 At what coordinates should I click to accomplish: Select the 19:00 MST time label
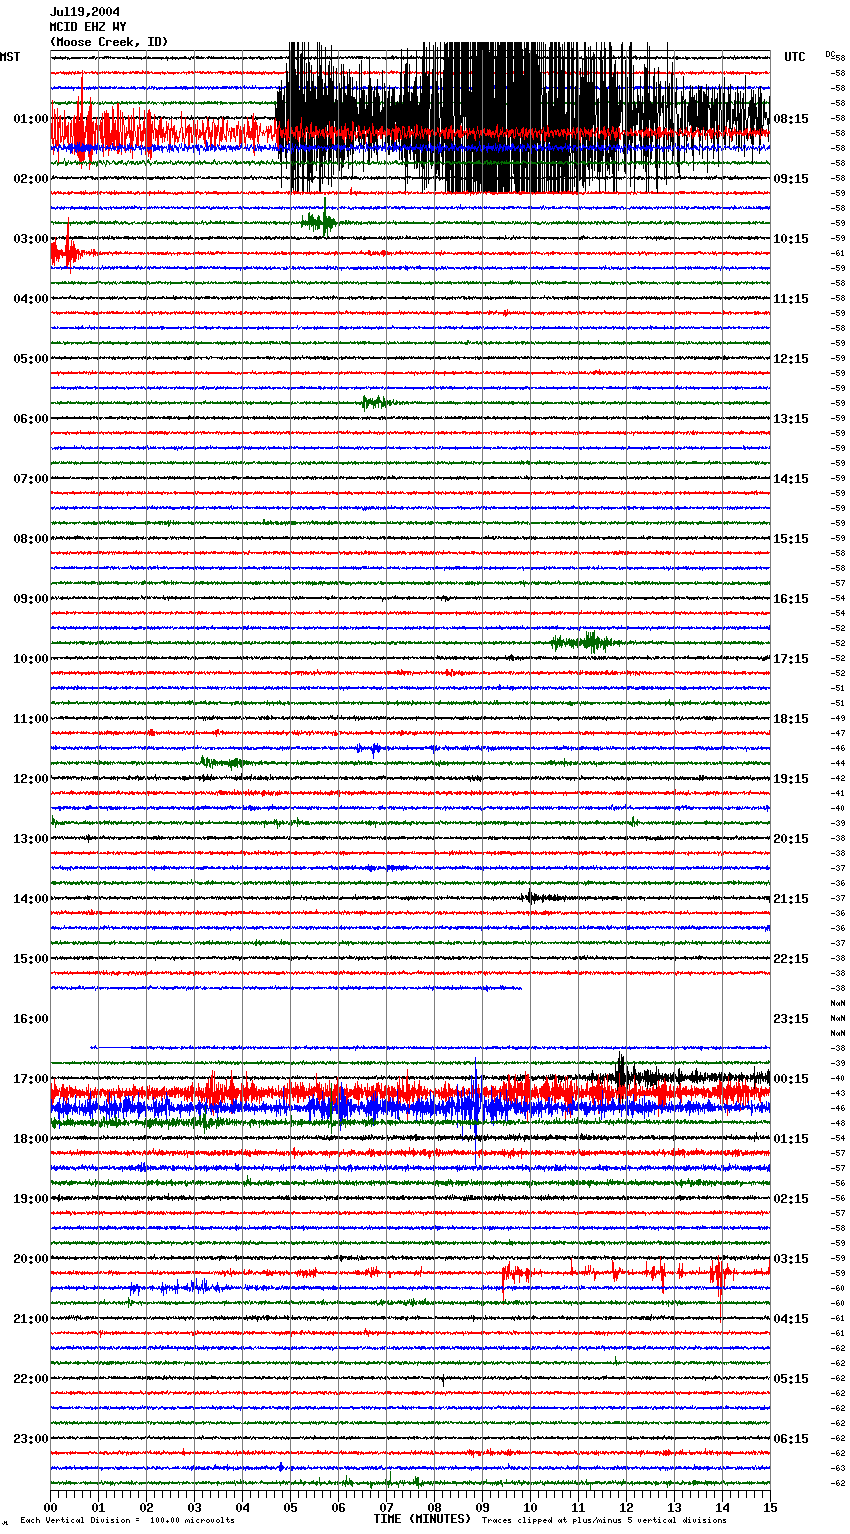click(x=31, y=1198)
